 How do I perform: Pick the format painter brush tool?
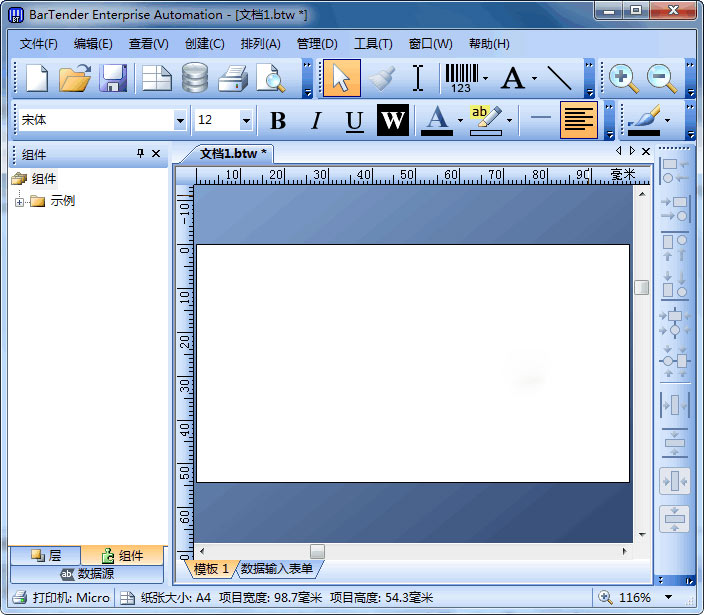382,78
